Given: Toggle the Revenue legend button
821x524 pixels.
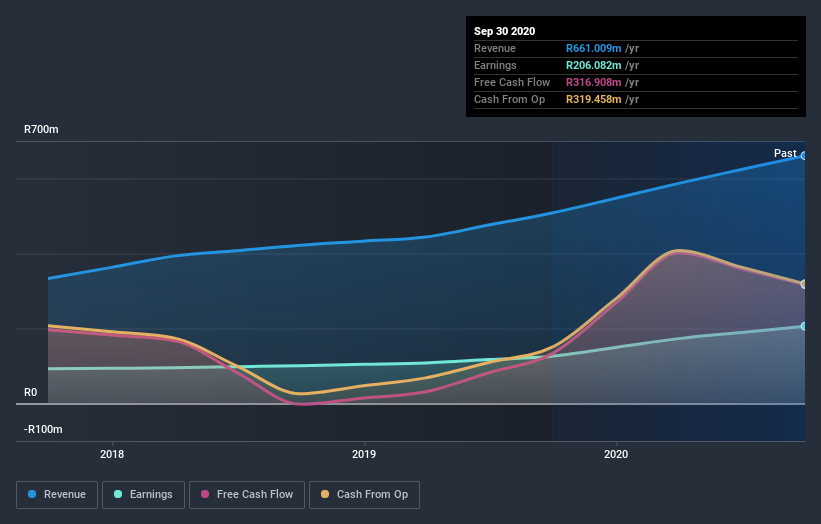Looking at the screenshot, I should 57,495.
